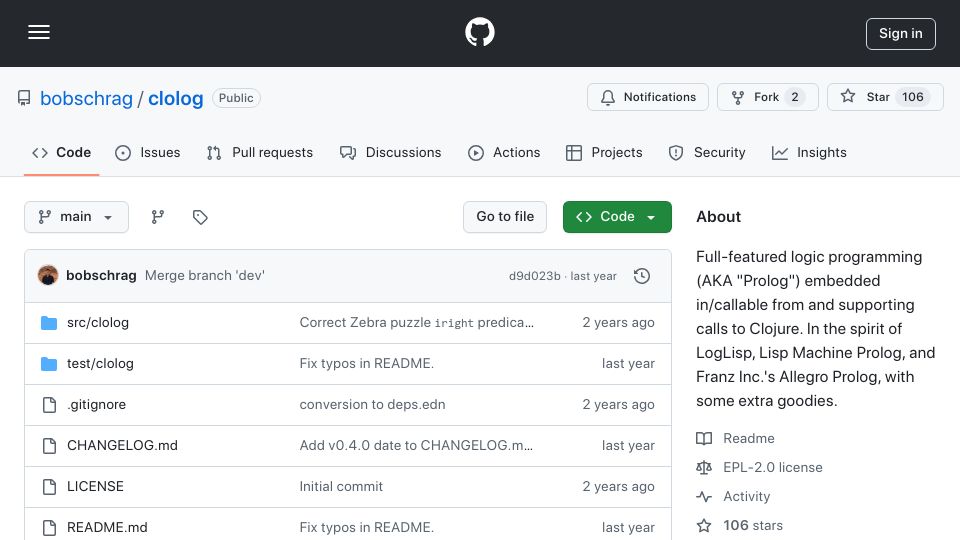The height and width of the screenshot is (540, 960).
Task: Open bobschrag owner profile link
Action: (86, 98)
